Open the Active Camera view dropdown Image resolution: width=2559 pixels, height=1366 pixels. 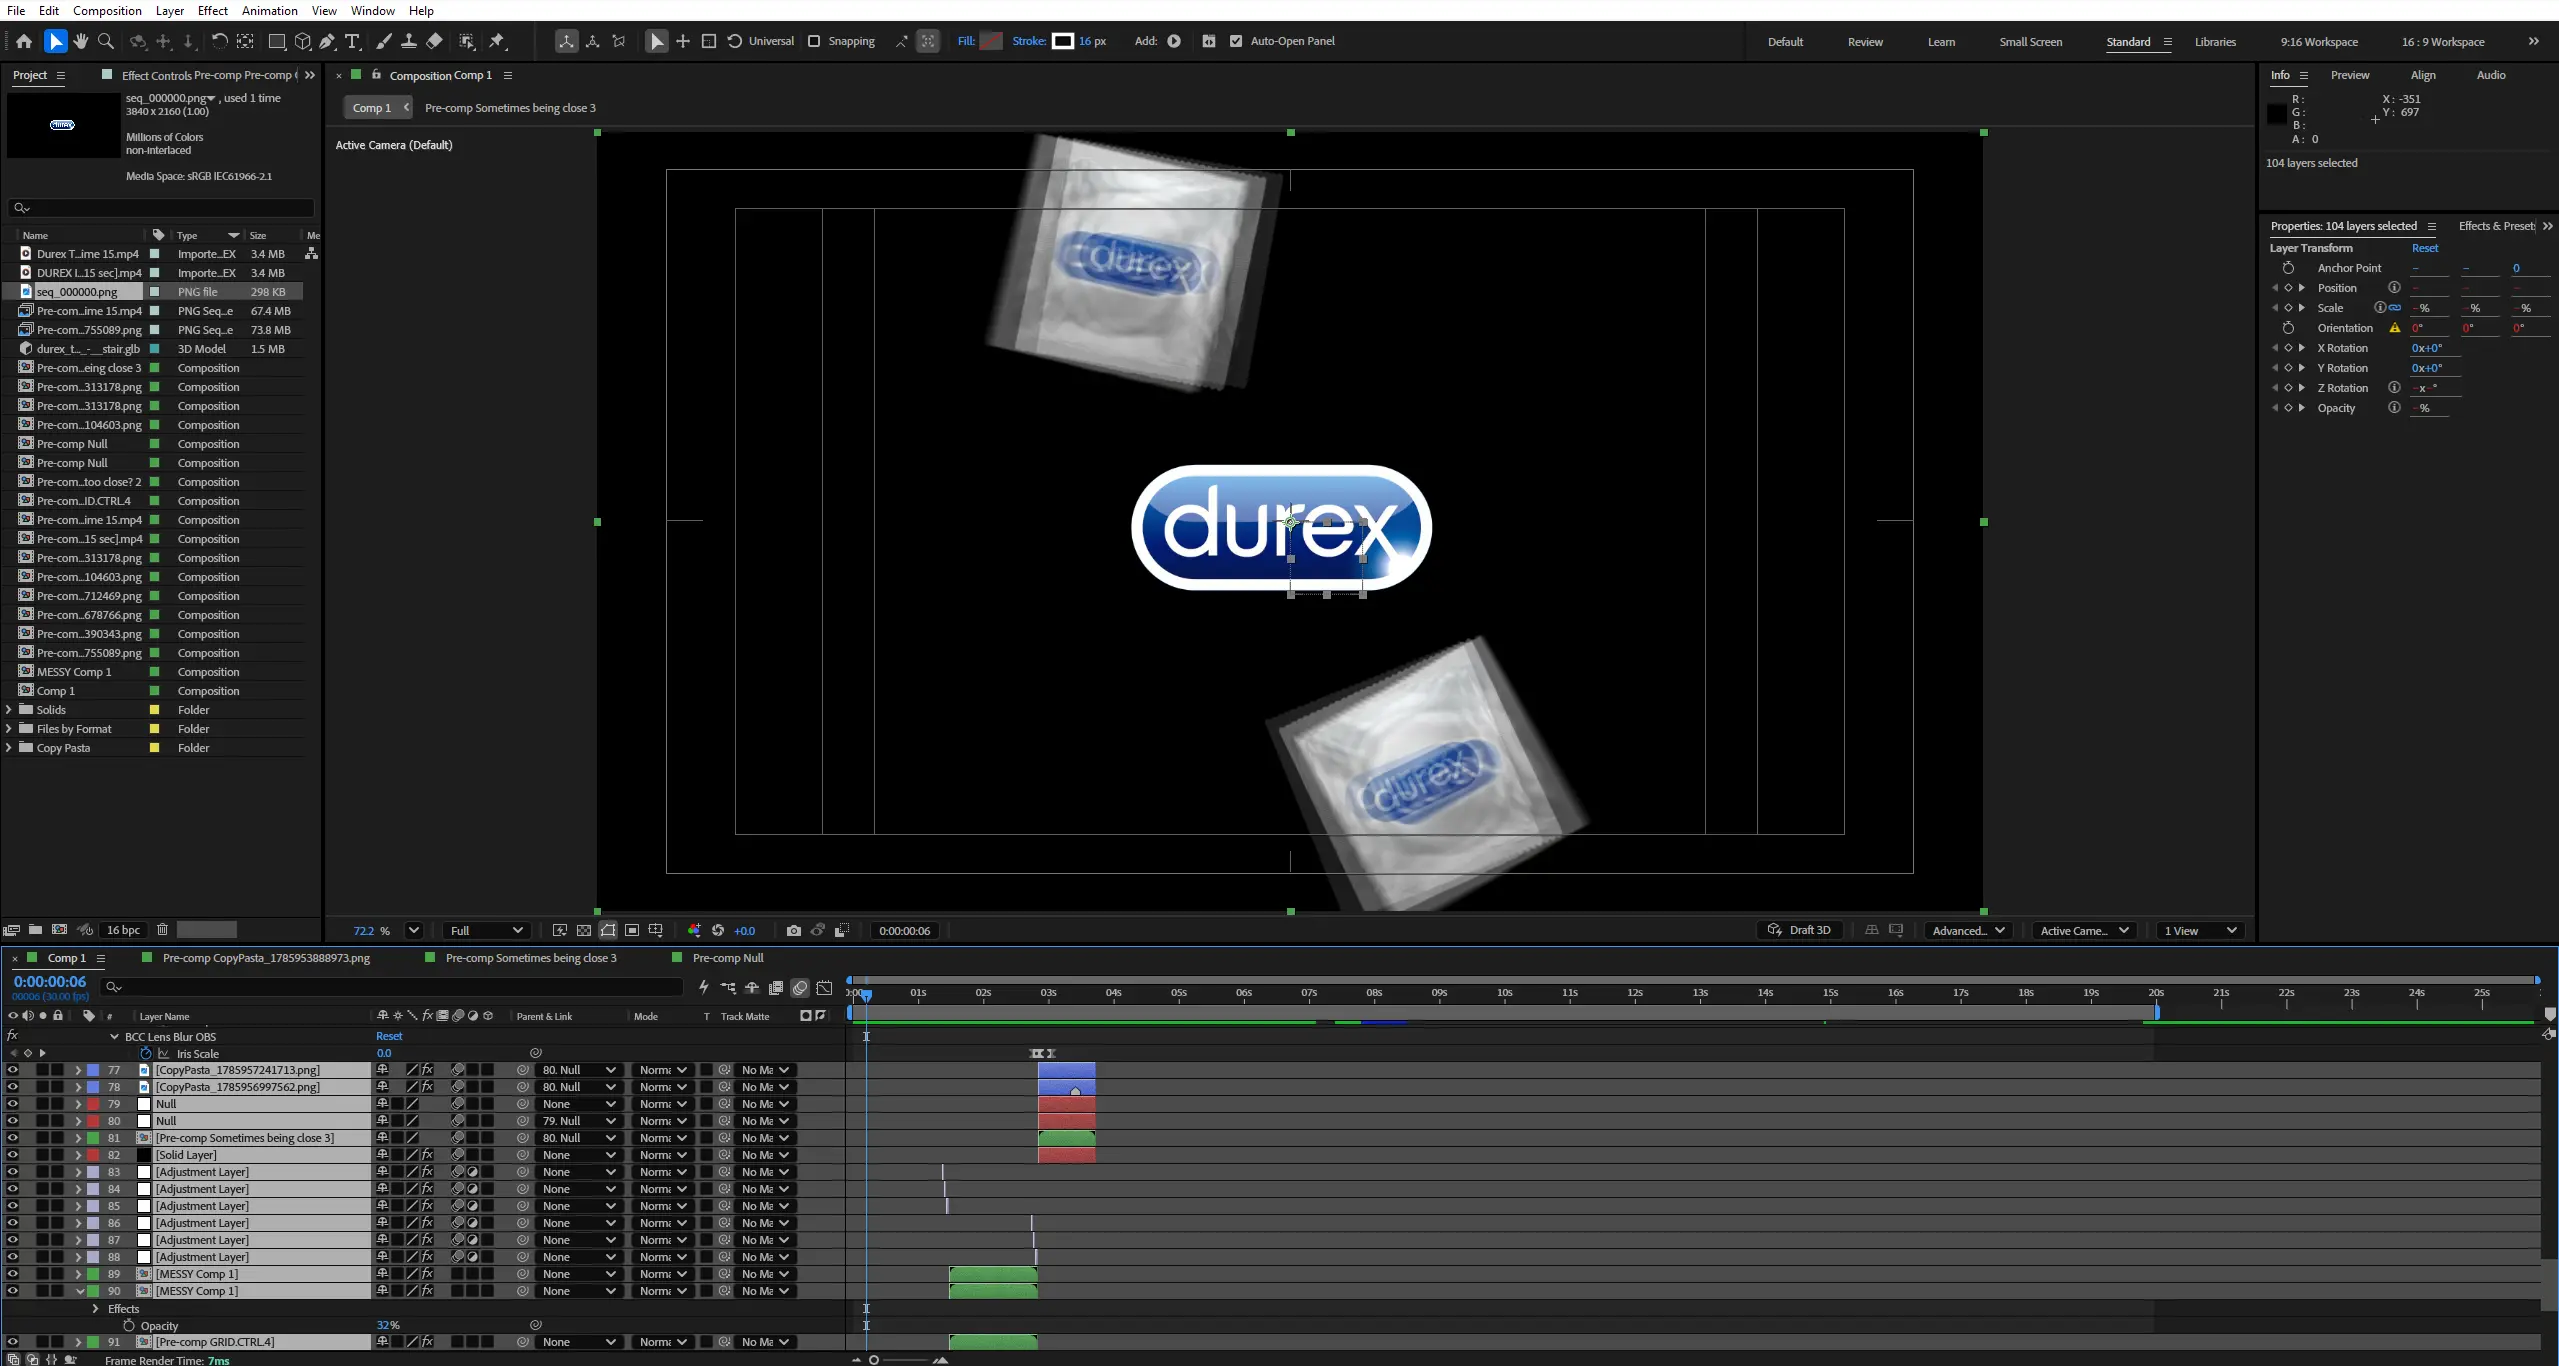click(x=2084, y=931)
